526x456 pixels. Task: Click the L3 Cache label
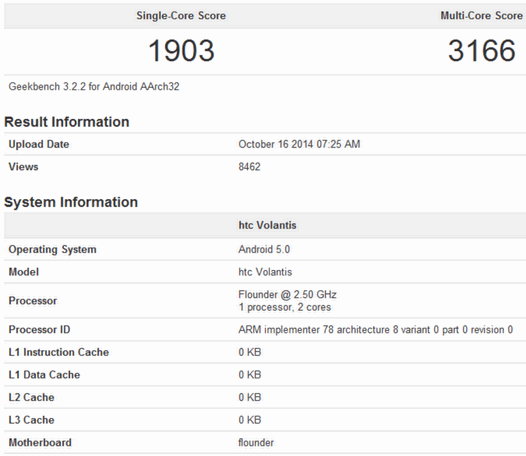(31, 420)
